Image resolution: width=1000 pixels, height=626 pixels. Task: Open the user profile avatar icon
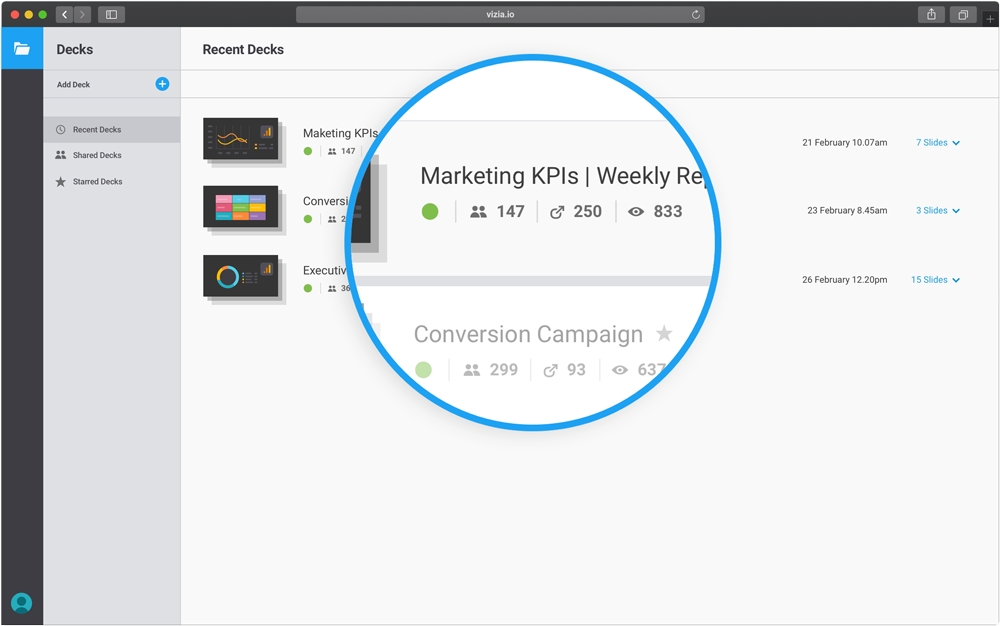point(21,603)
